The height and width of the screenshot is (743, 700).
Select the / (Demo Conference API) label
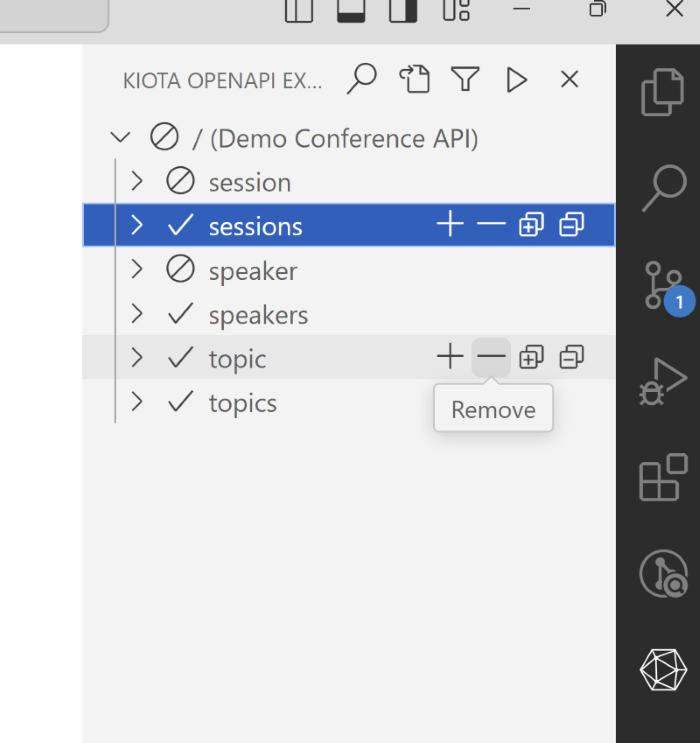click(335, 139)
